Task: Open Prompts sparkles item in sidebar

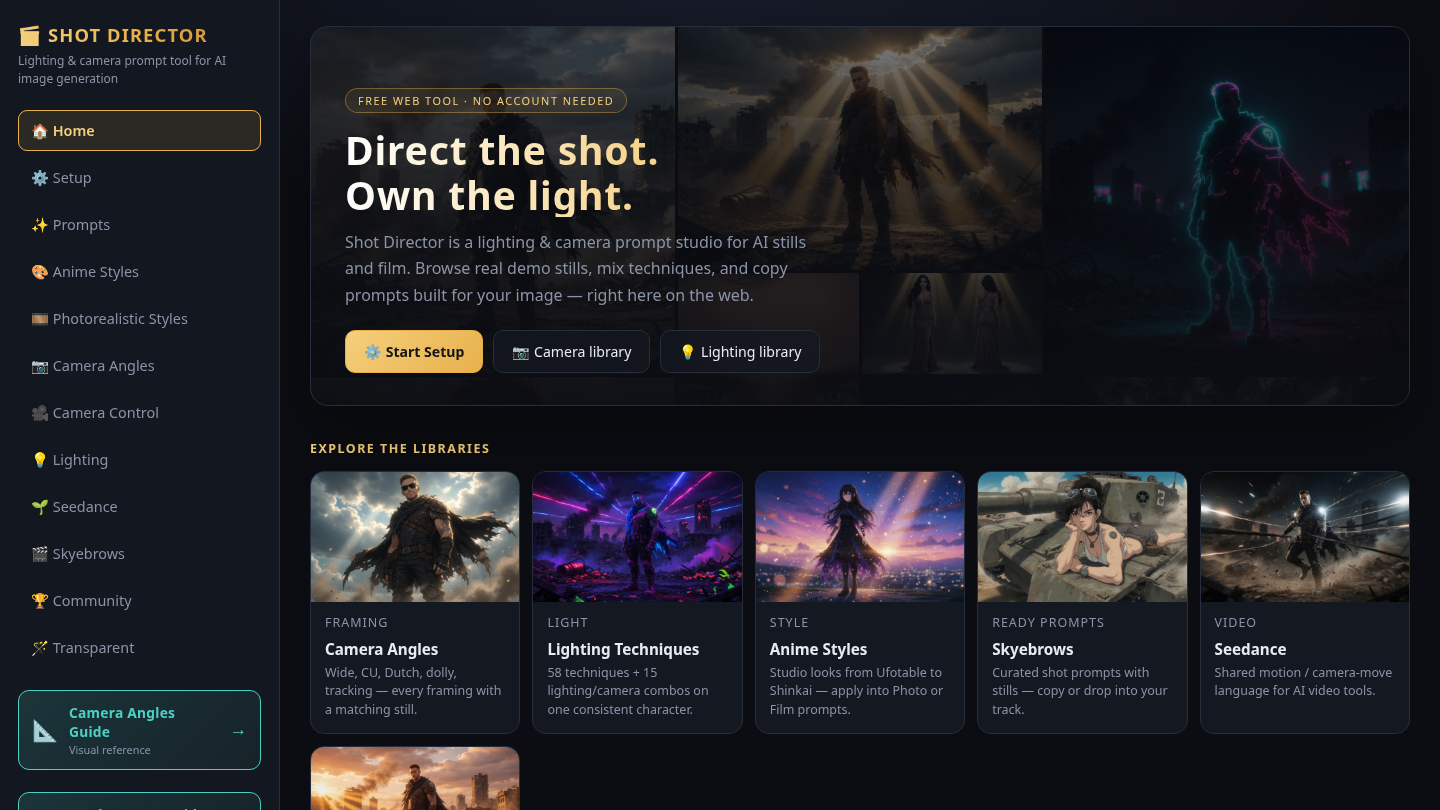Action: (x=139, y=225)
